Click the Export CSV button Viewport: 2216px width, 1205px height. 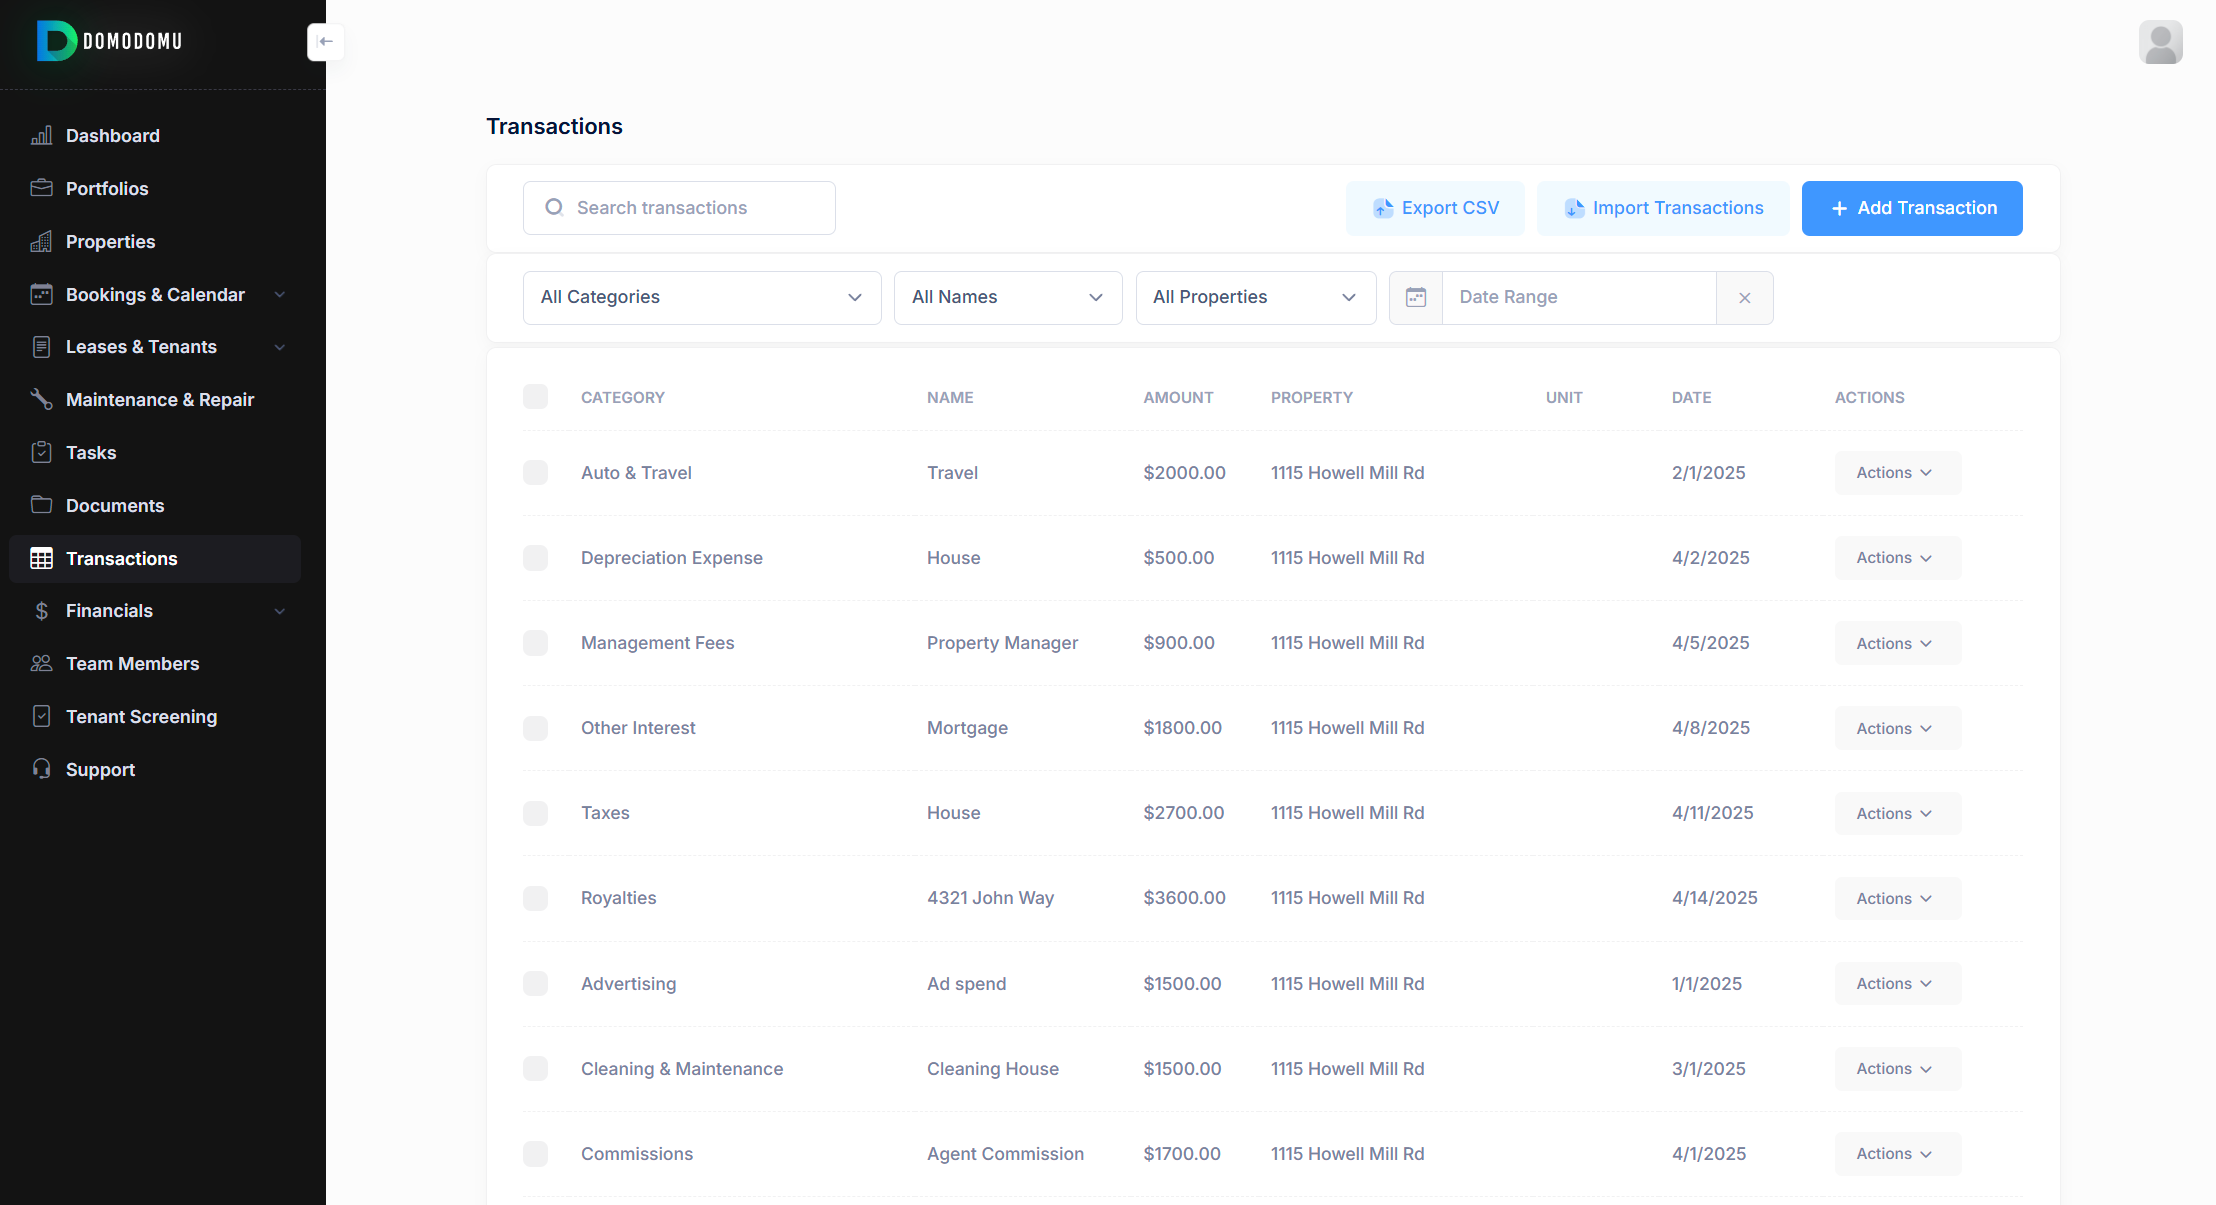1435,208
